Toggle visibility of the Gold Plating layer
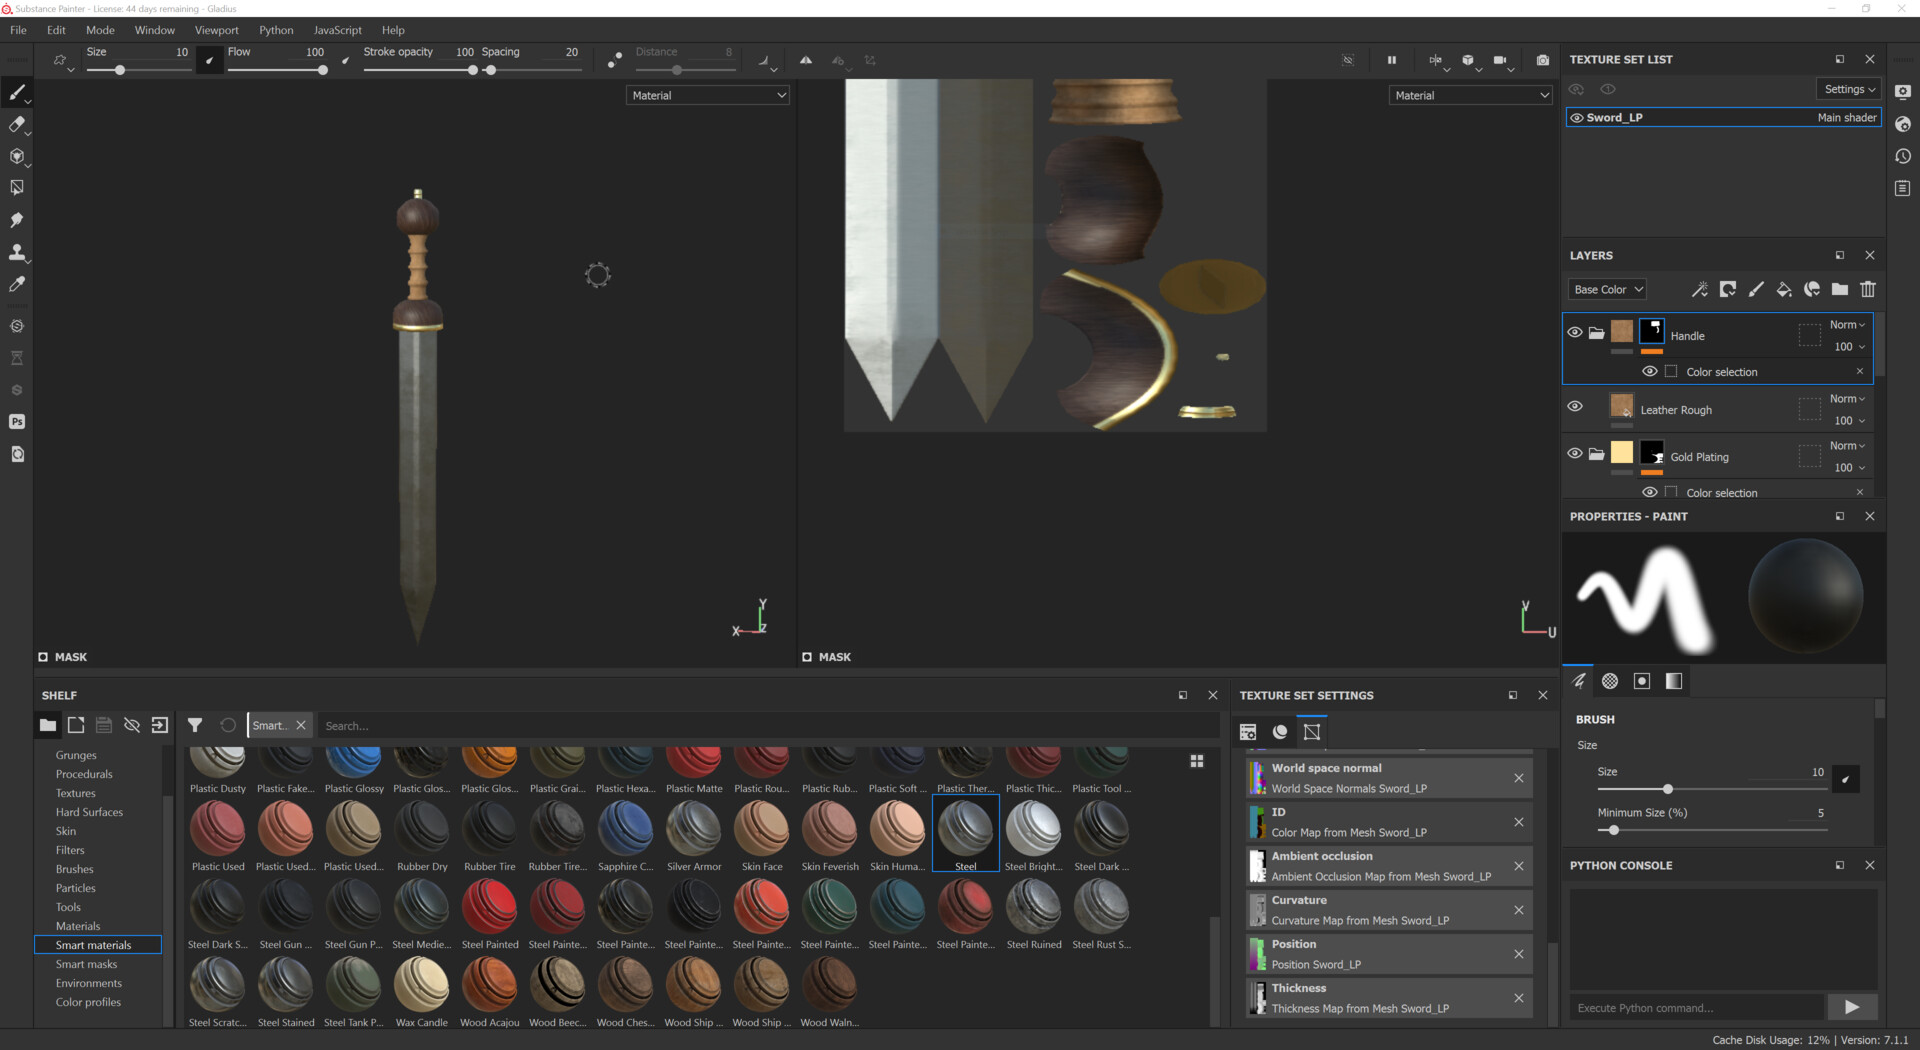This screenshot has height=1050, width=1920. tap(1575, 453)
